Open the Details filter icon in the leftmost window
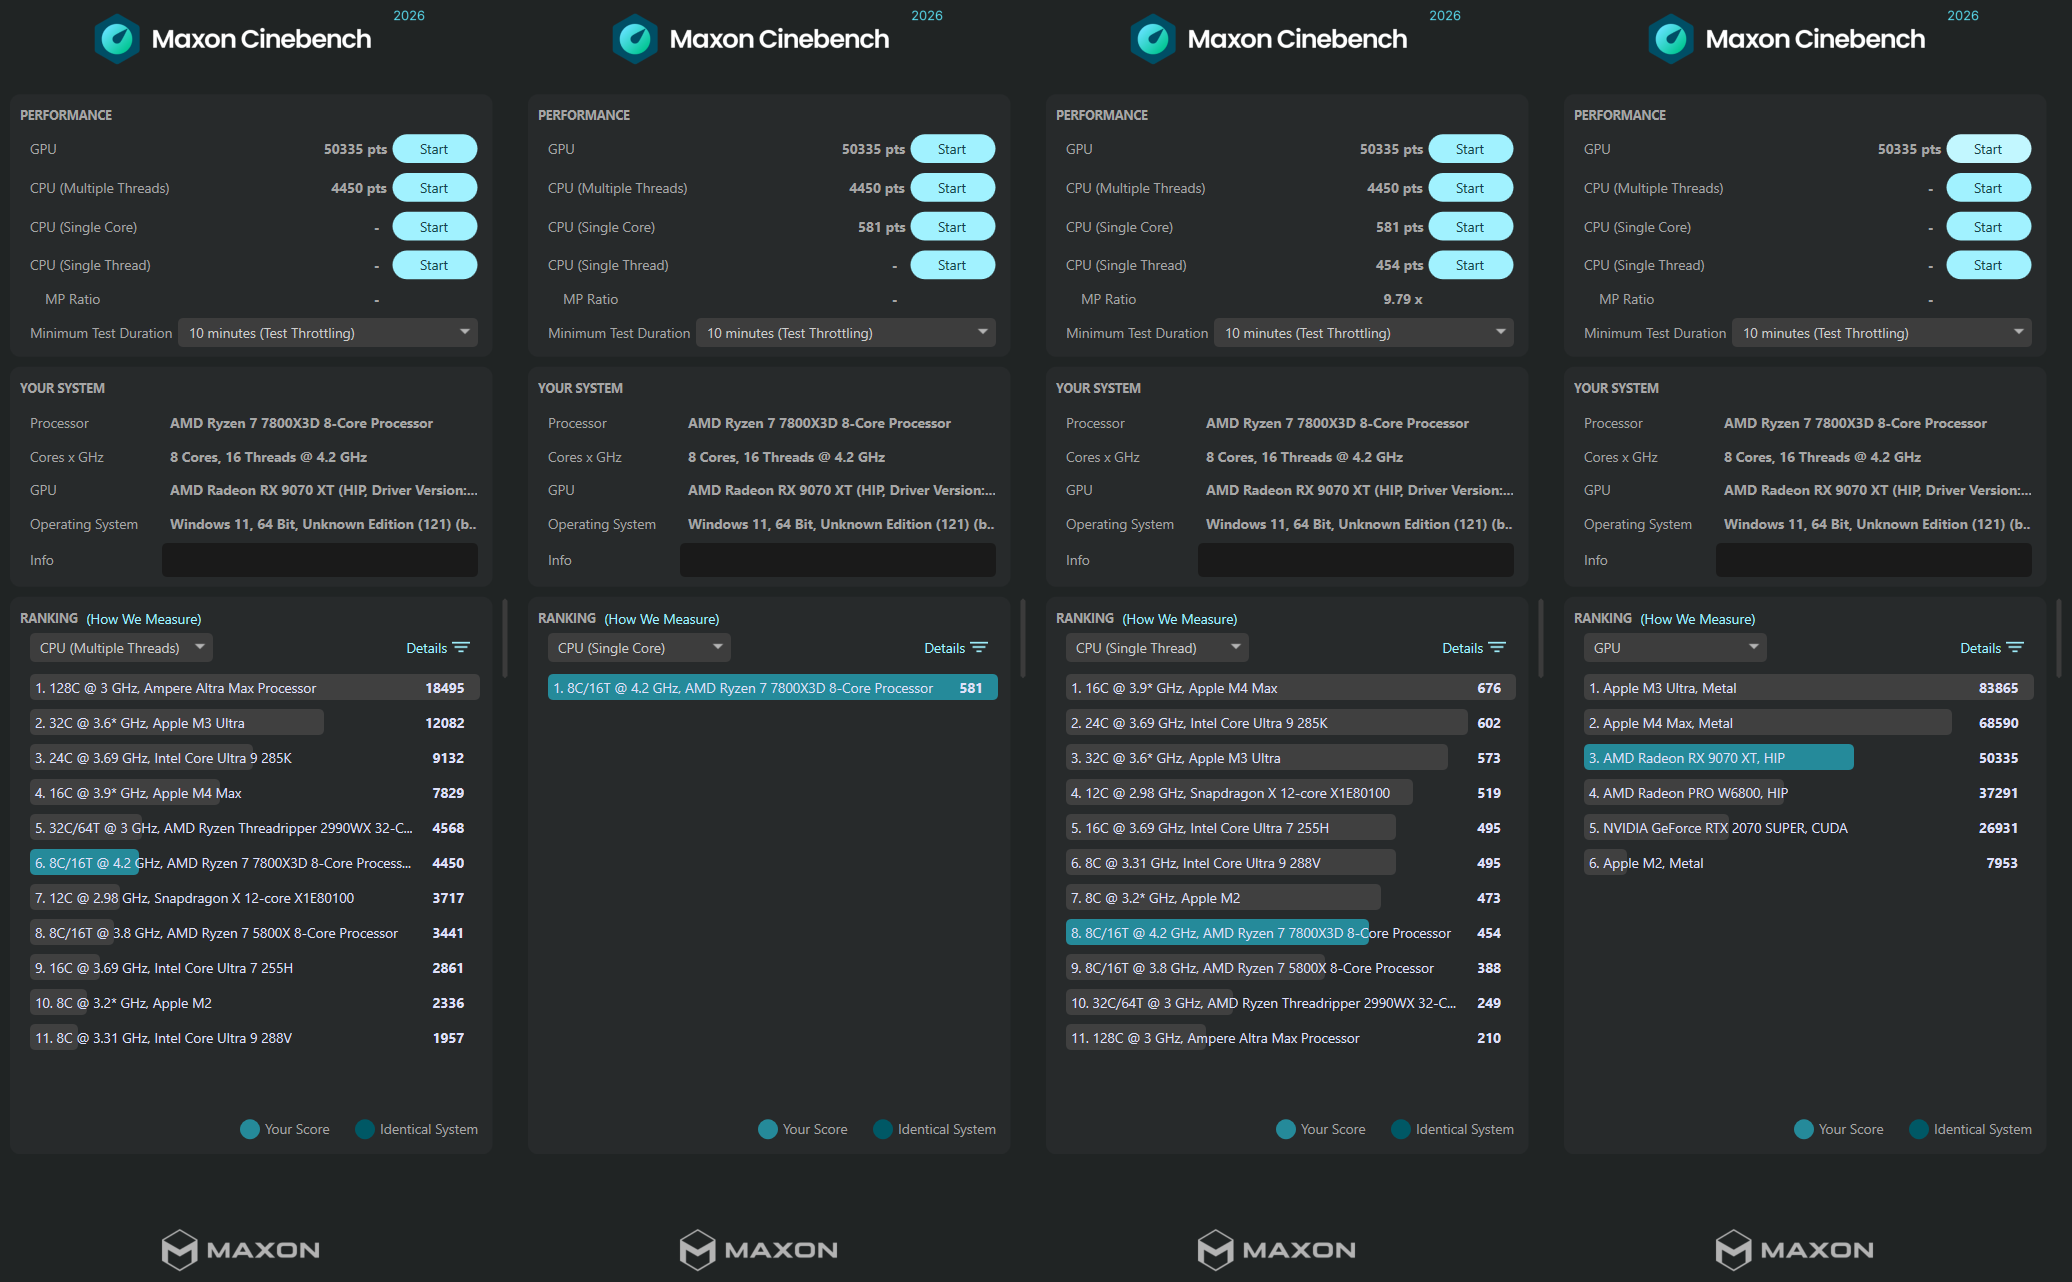 pos(461,648)
